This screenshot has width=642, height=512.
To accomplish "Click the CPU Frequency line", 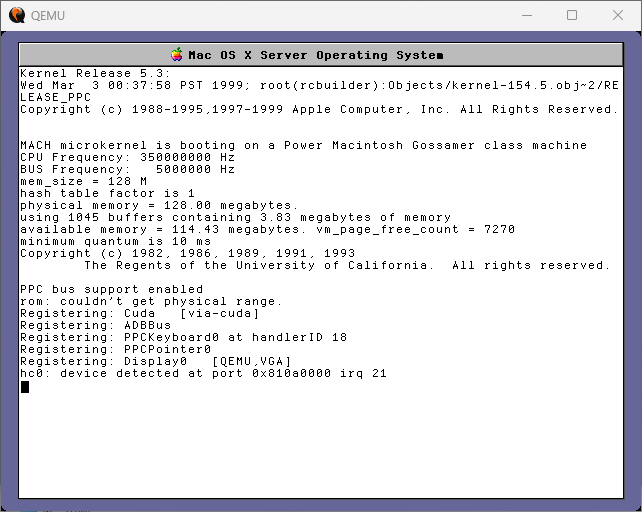I will [x=128, y=157].
